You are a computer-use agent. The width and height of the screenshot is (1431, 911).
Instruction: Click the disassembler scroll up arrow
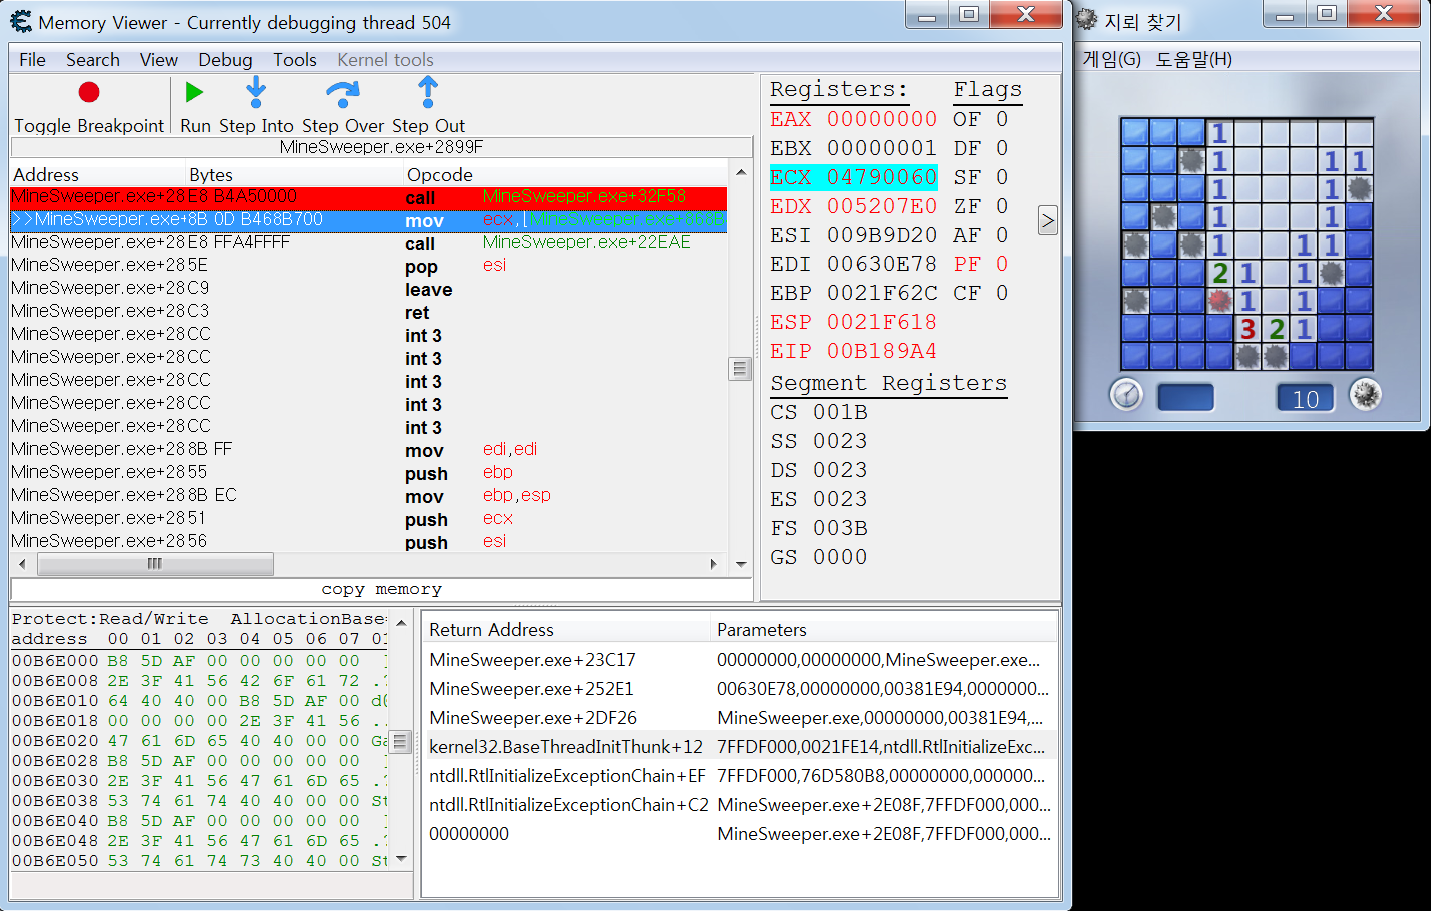(x=741, y=172)
